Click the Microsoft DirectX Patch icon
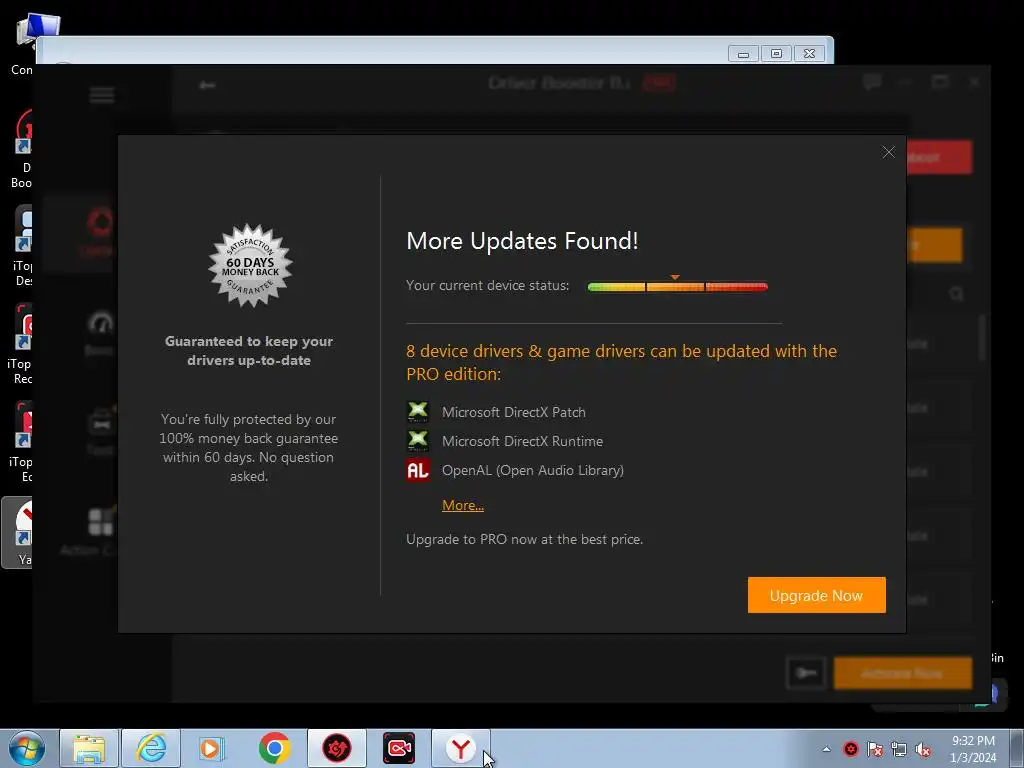 (418, 412)
